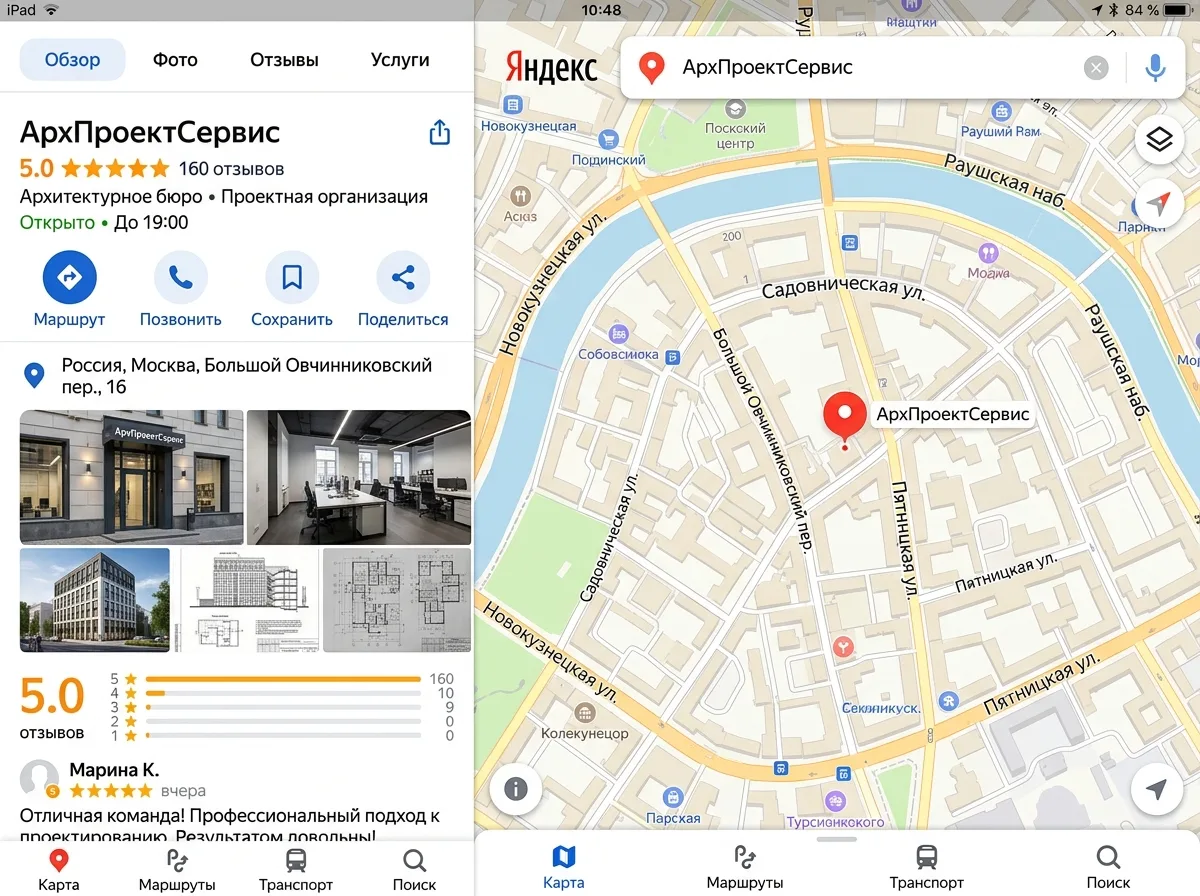Tap the info button on the map

(x=516, y=789)
